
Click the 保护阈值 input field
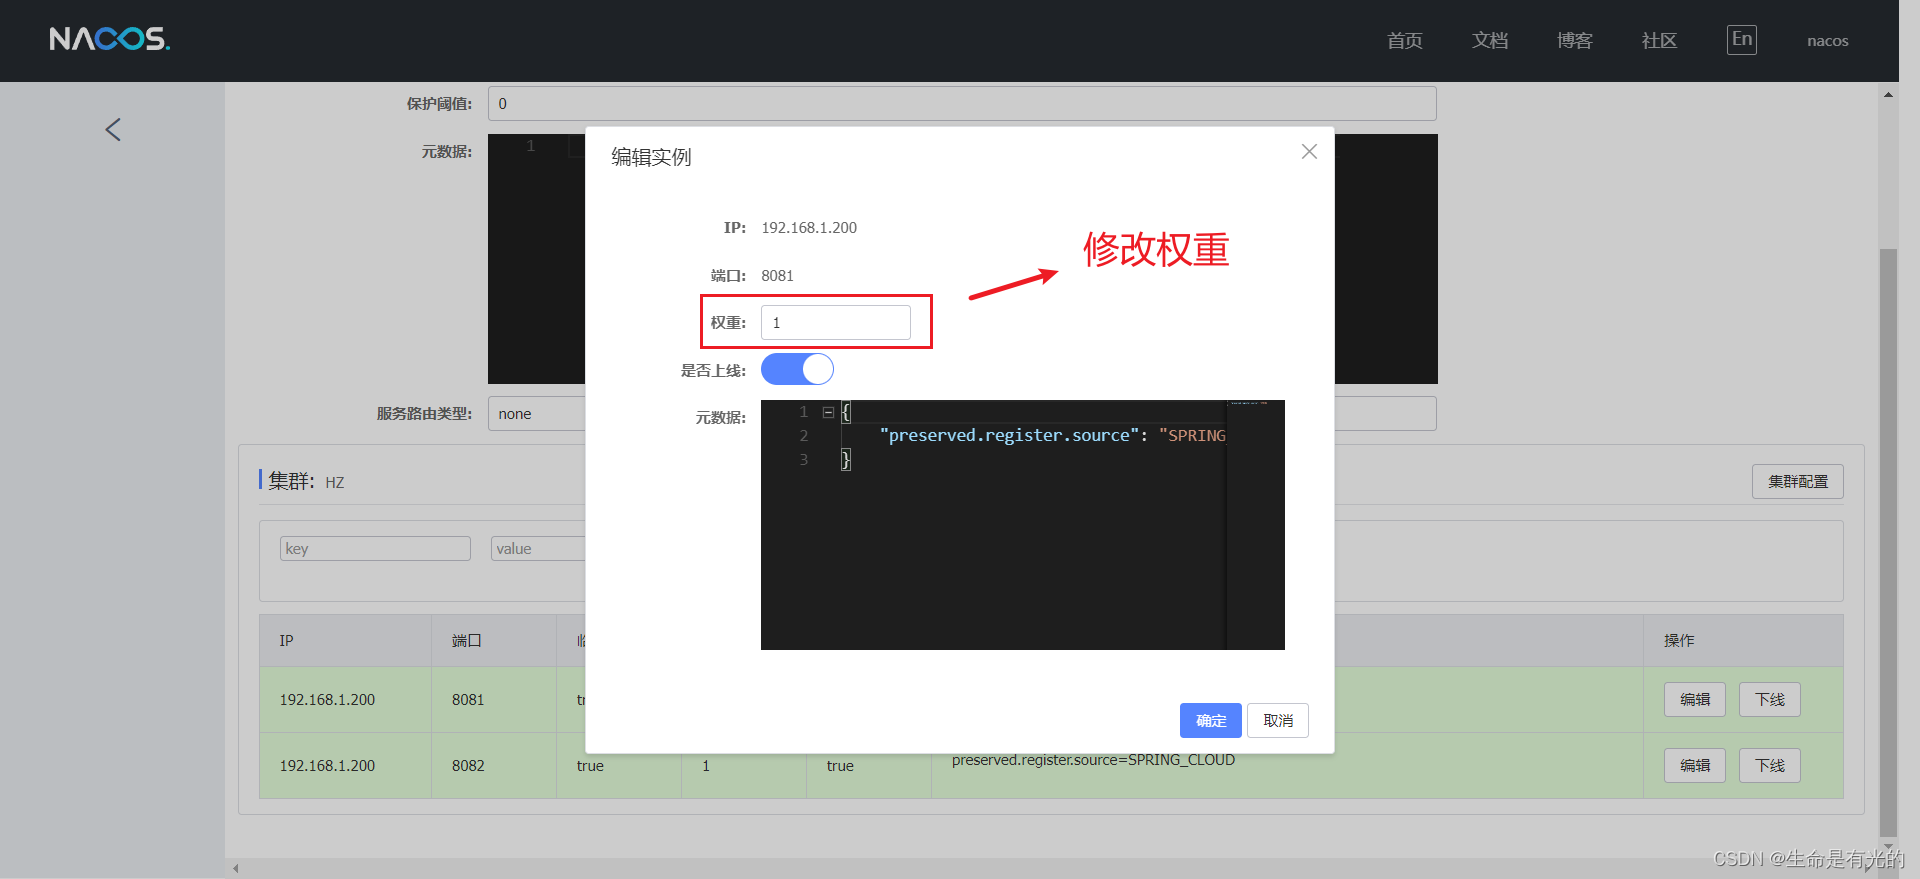coord(962,104)
